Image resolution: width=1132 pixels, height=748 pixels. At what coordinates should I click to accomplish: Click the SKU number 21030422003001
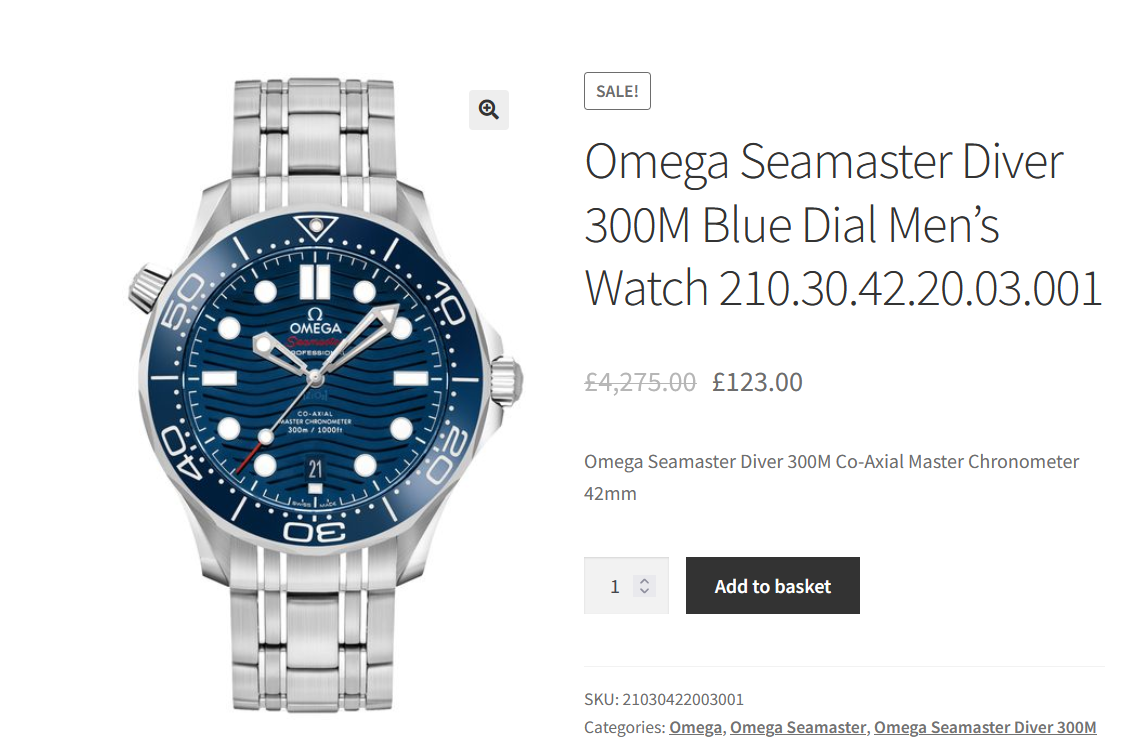(683, 699)
